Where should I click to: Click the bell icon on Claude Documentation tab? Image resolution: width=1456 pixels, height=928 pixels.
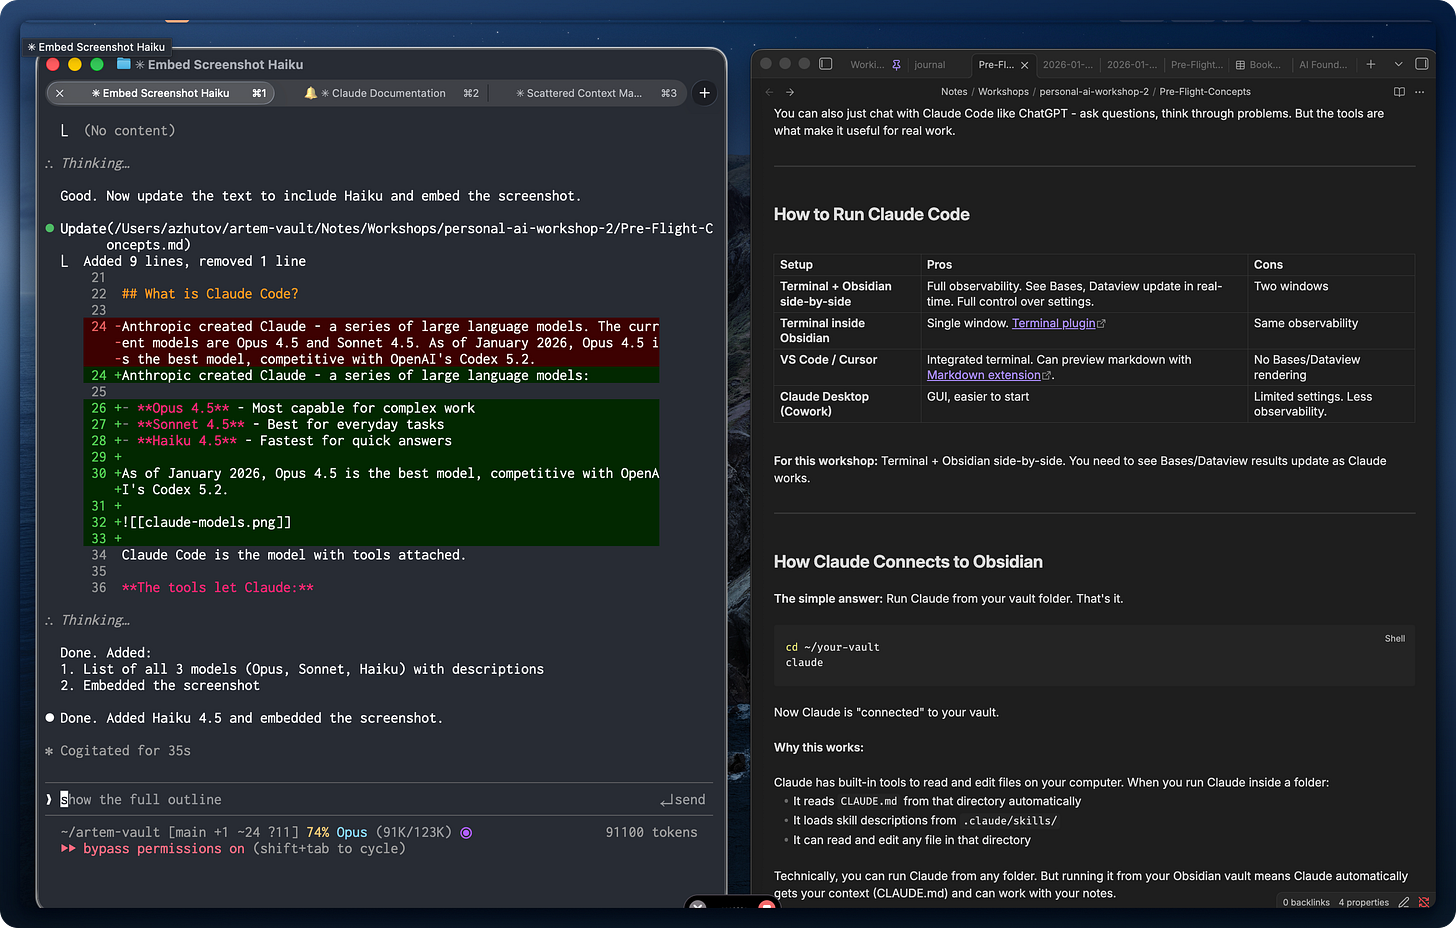pos(311,93)
